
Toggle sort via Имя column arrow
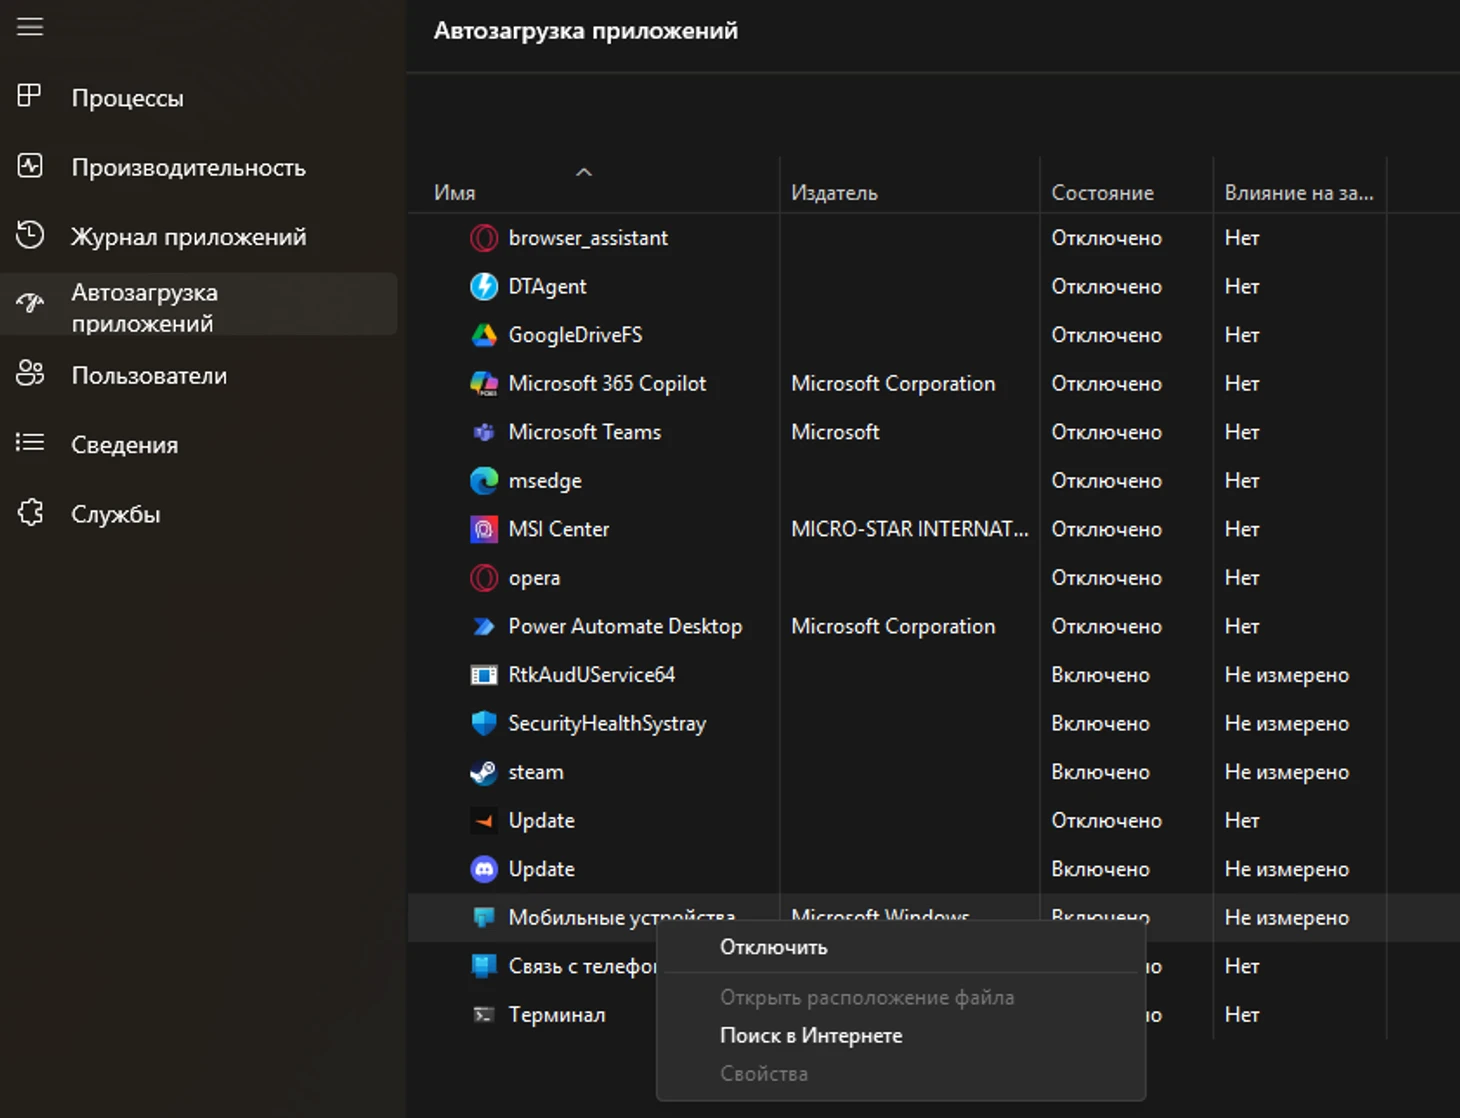coord(584,172)
